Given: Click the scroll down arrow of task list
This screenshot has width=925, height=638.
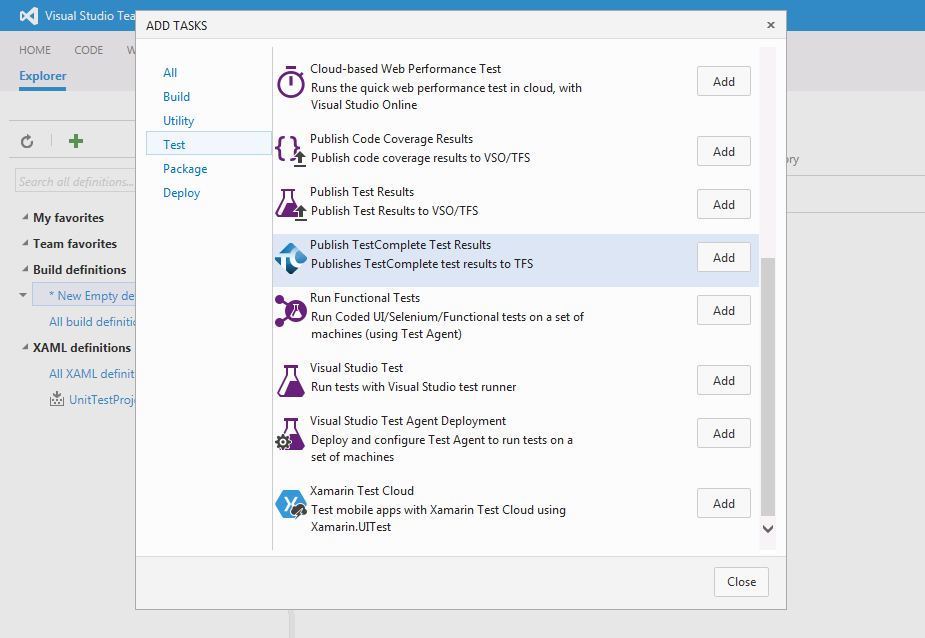Looking at the screenshot, I should 767,528.
